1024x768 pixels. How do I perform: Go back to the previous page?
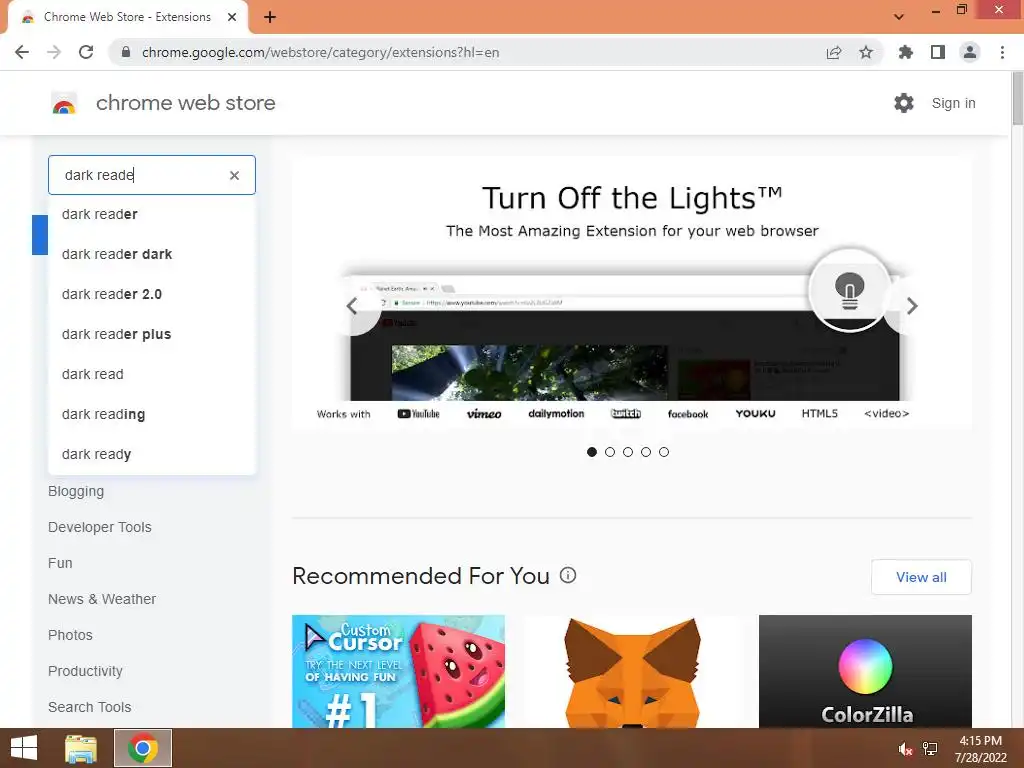click(x=22, y=52)
